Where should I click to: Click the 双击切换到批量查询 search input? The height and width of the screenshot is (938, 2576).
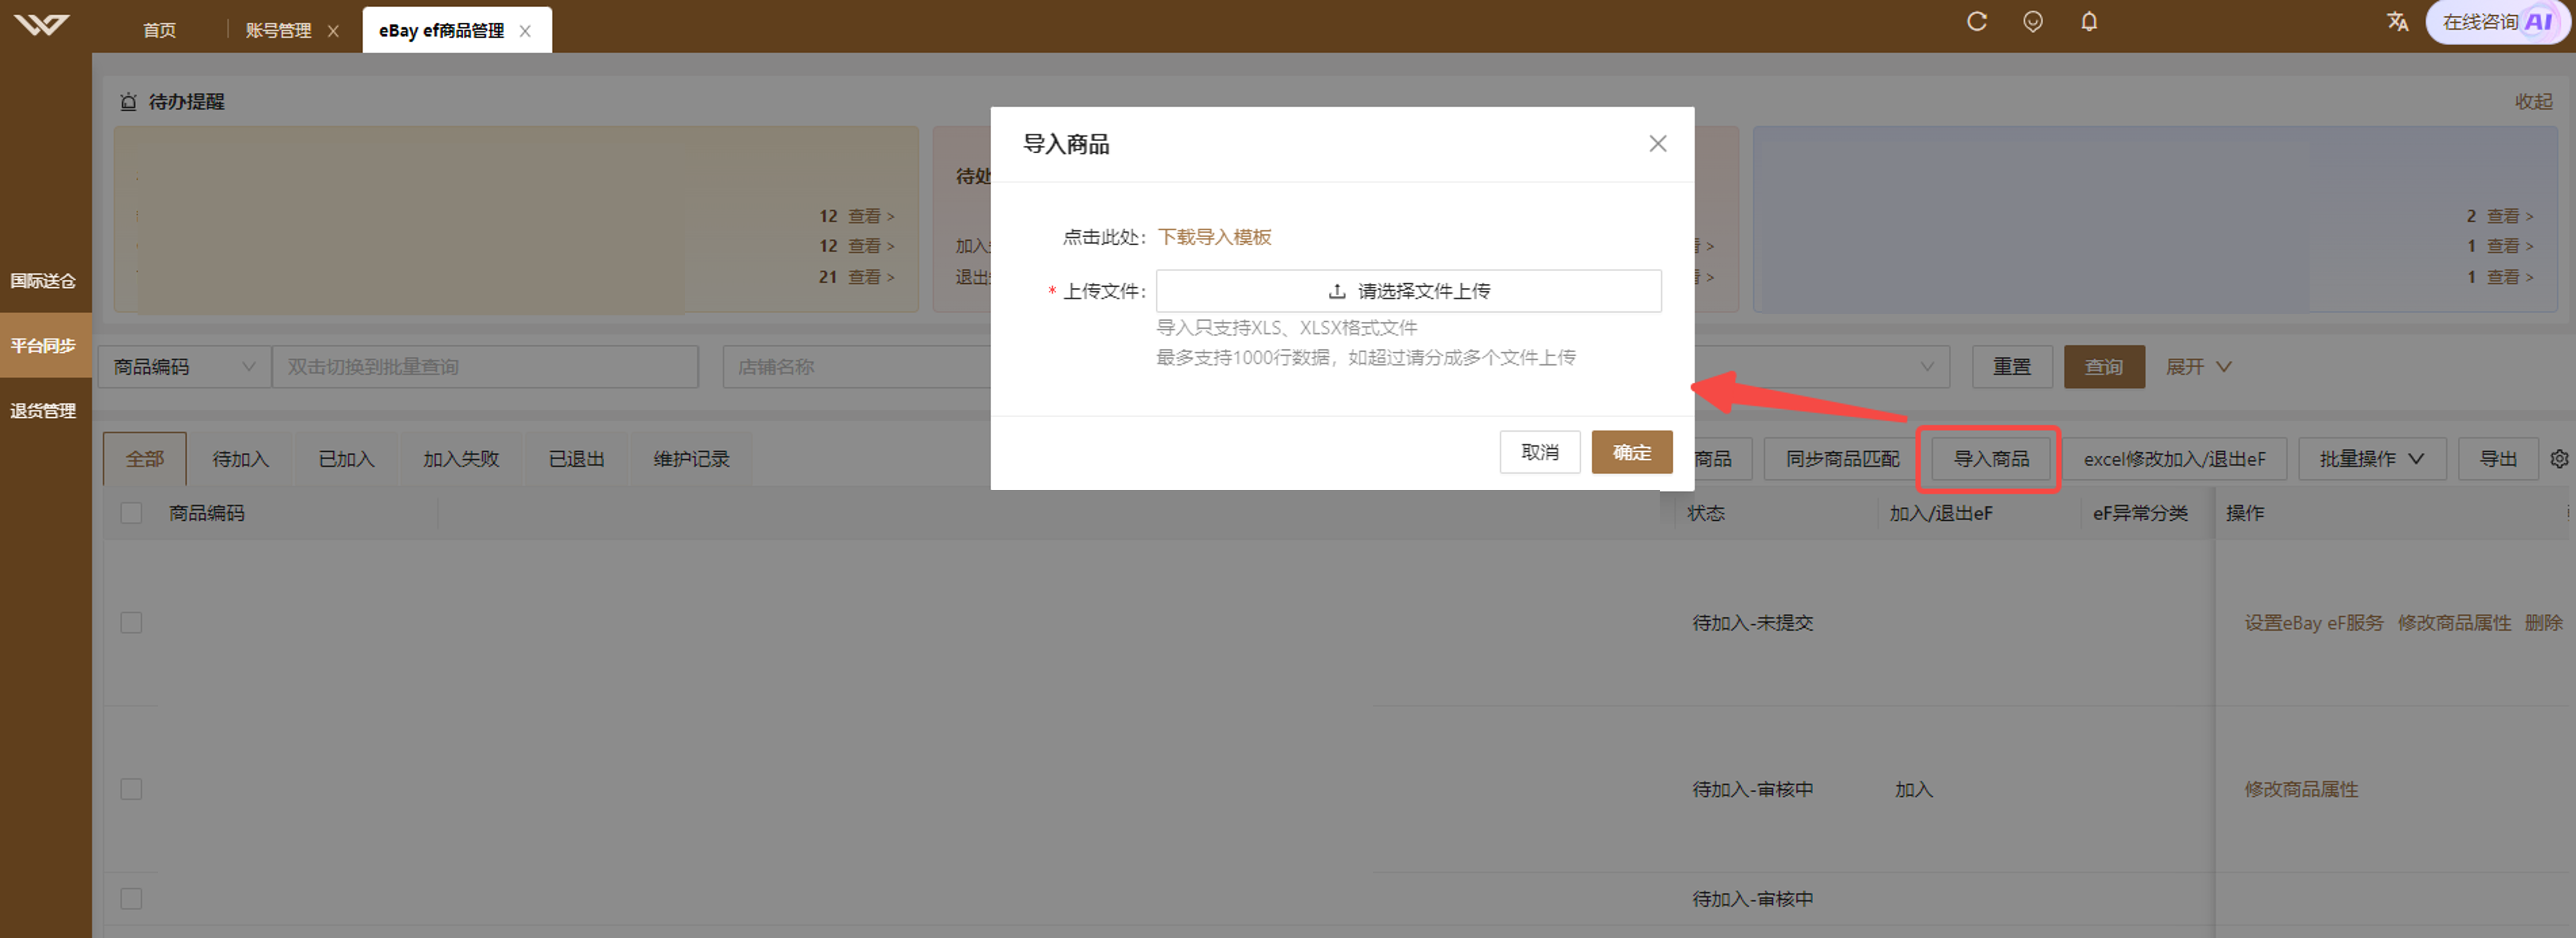pos(485,367)
